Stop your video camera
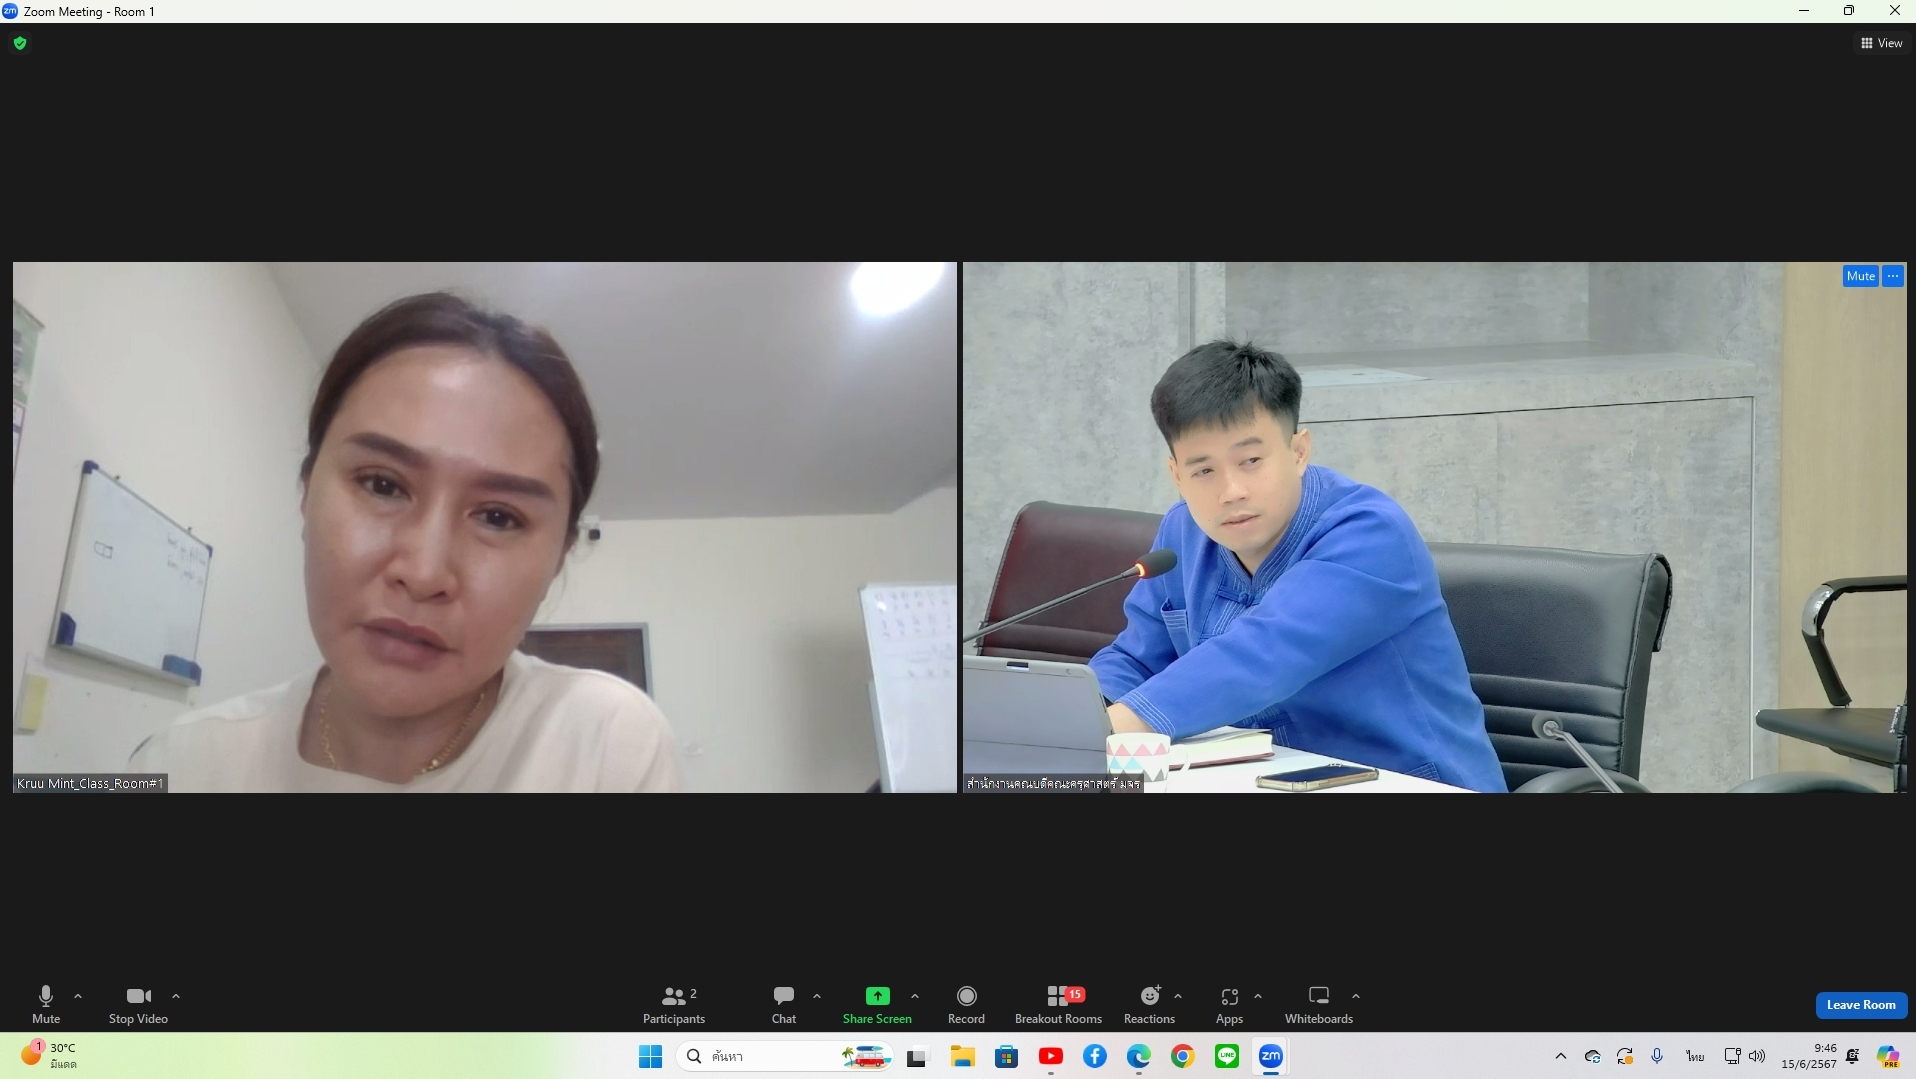 pos(138,1004)
